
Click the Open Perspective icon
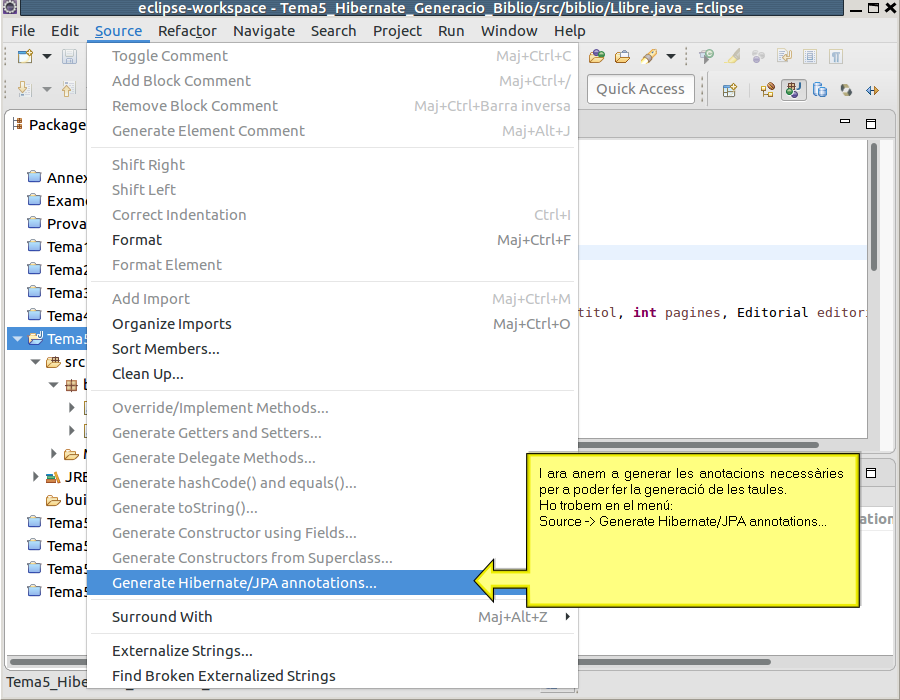[x=730, y=90]
